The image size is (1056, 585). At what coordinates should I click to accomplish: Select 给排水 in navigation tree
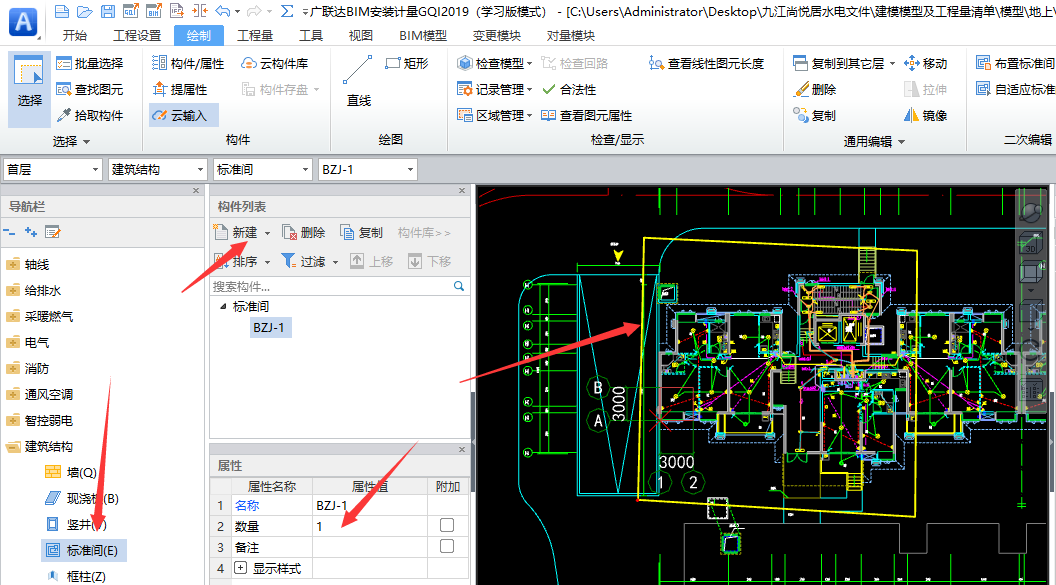click(x=42, y=291)
